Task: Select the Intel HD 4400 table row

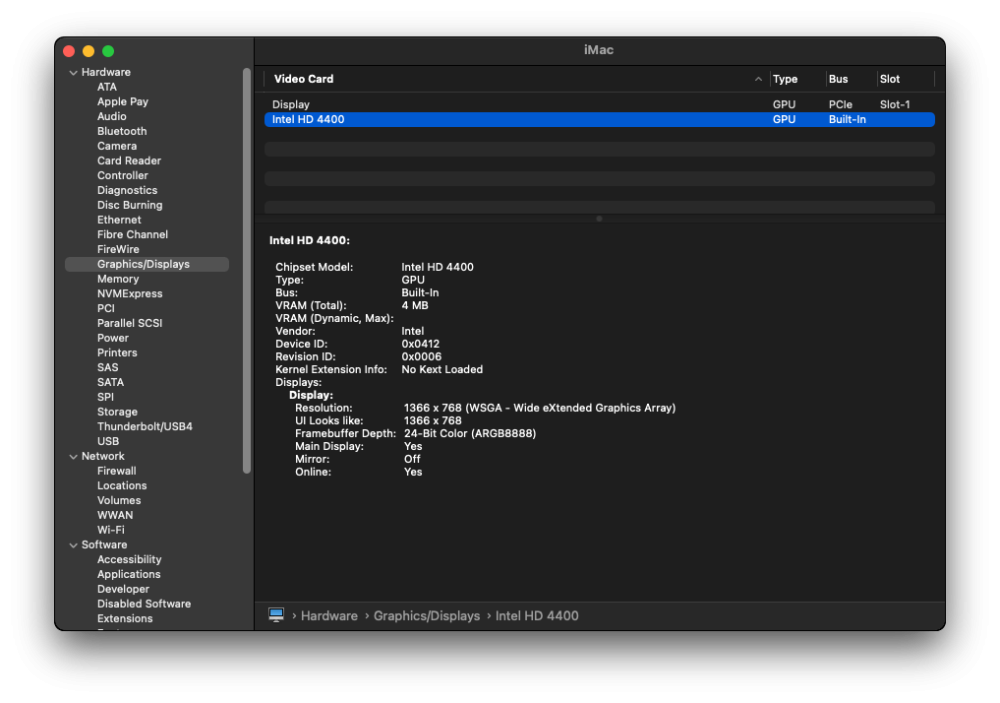Action: point(599,119)
